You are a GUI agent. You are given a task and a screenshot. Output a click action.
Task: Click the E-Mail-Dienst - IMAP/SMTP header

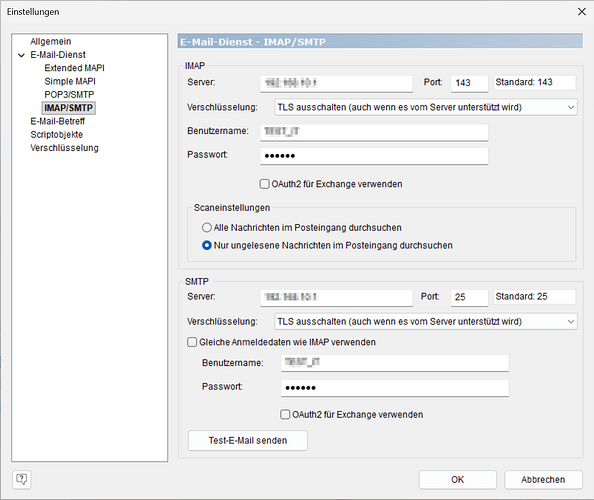[x=380, y=41]
